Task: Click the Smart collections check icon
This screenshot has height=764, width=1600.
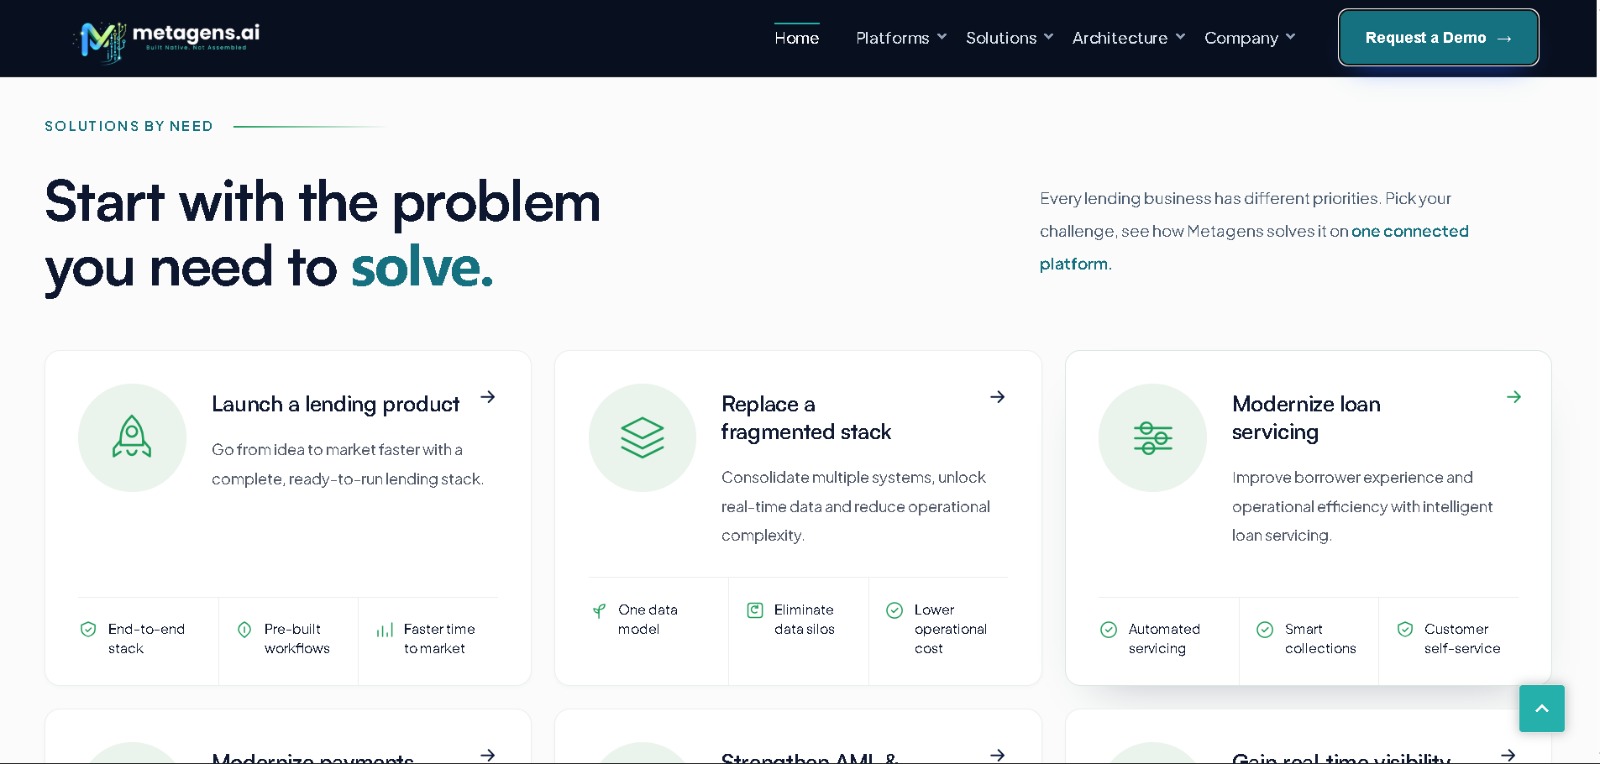Action: point(1265,629)
